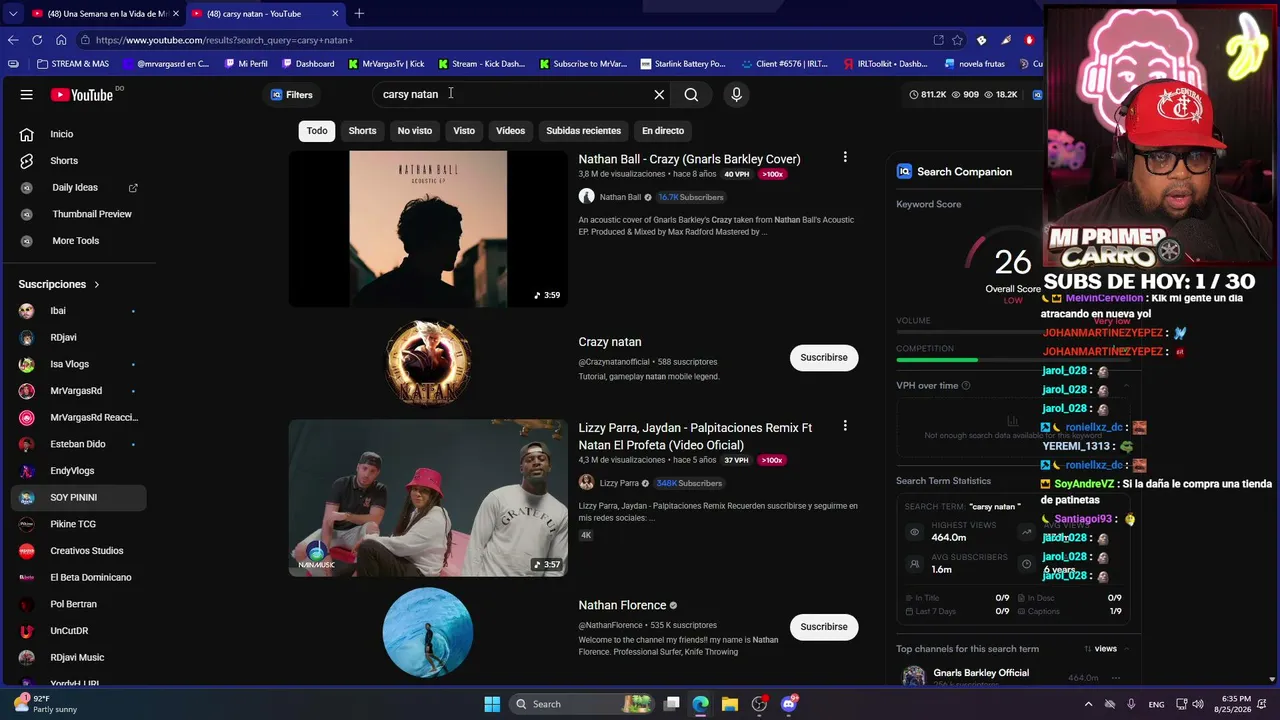1280x720 pixels.
Task: Open VPH over time info tooltip icon
Action: pyautogui.click(x=966, y=386)
